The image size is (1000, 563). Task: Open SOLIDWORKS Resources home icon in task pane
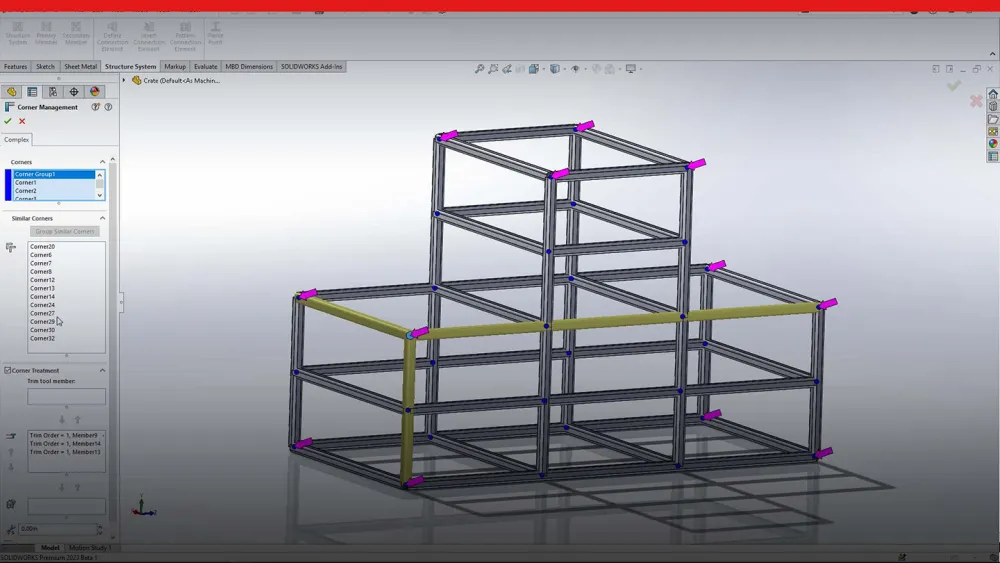[993, 94]
